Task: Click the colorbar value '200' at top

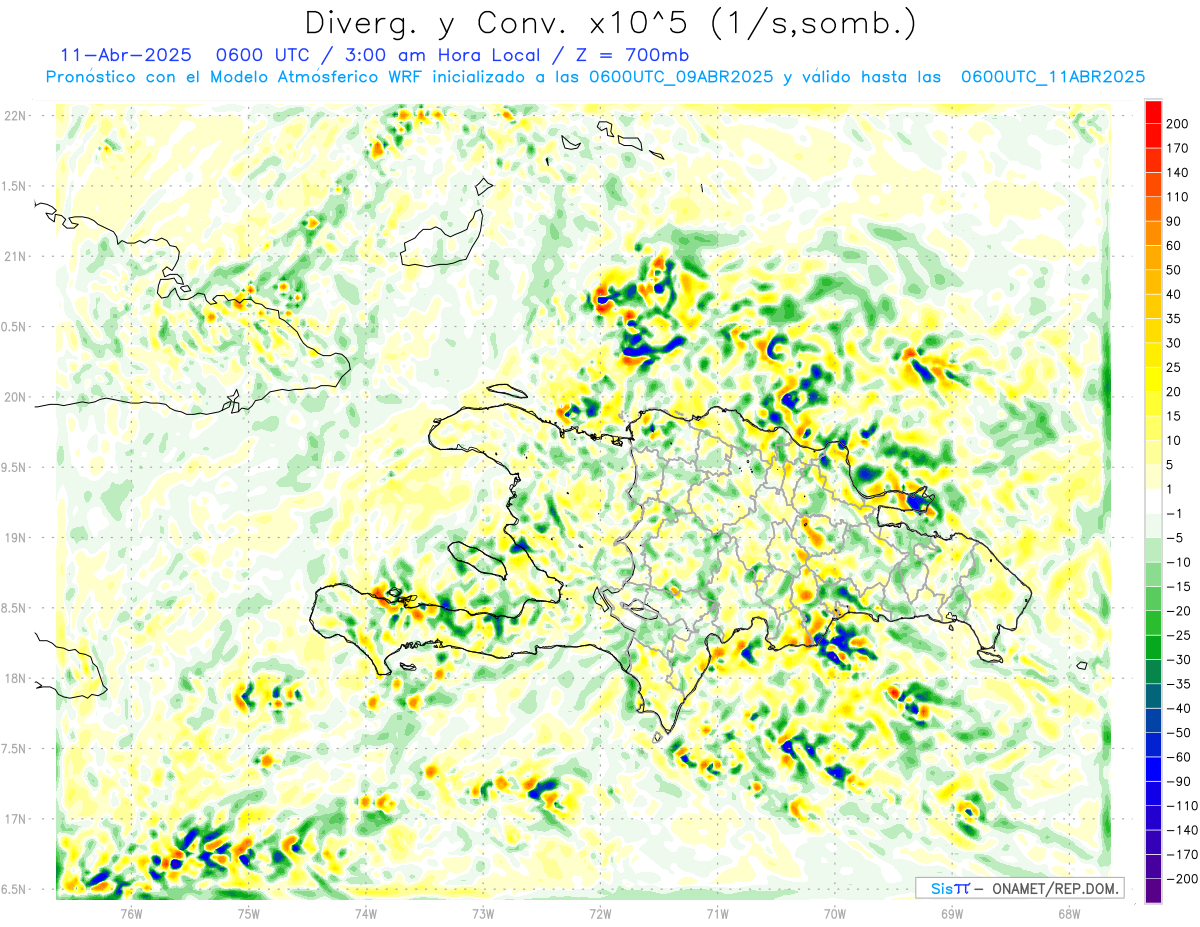Action: click(x=1178, y=124)
